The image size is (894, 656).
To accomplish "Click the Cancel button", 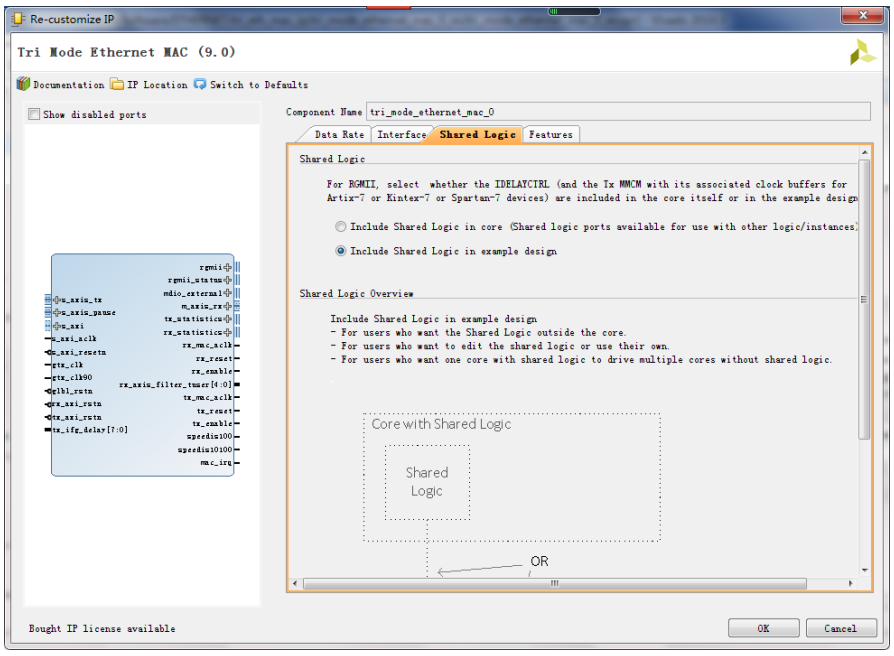I will 840,628.
